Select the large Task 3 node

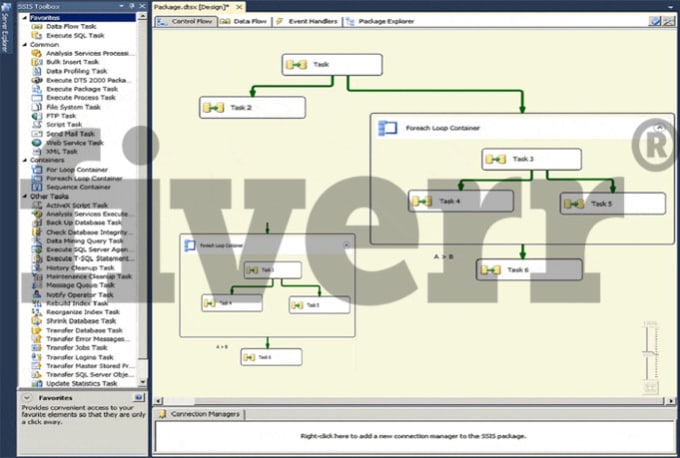point(532,159)
